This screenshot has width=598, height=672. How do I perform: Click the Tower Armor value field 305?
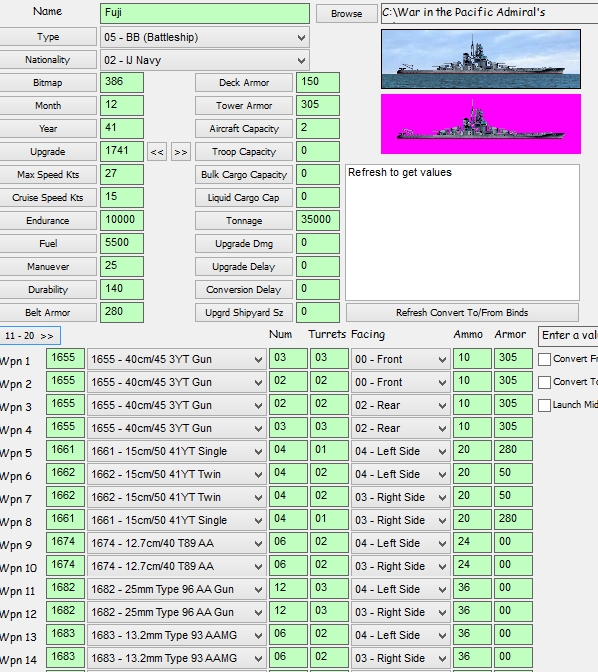click(x=318, y=105)
